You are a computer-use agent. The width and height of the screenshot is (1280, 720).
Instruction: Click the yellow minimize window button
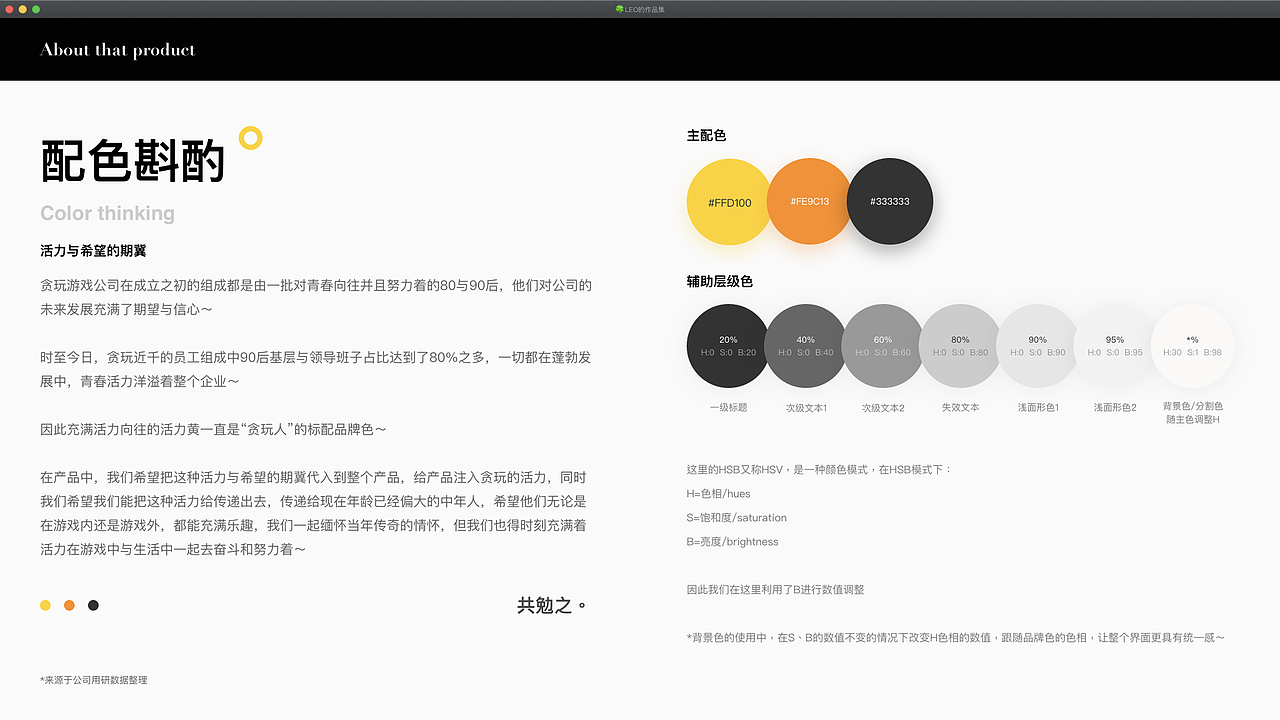tap(23, 9)
